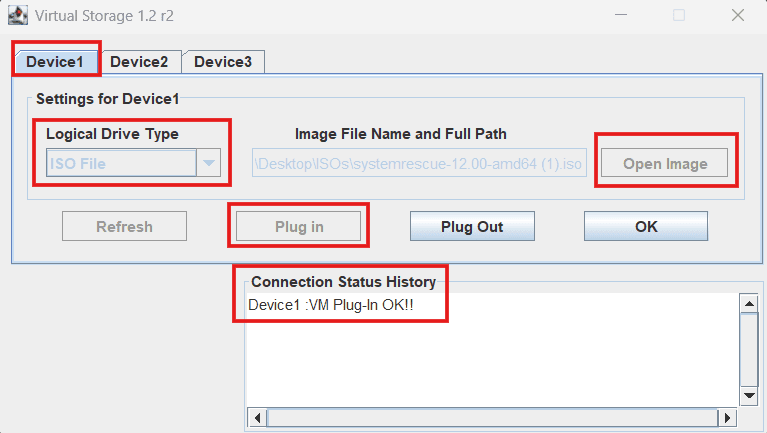Viewport: 767px width, 433px height.
Task: Open the Logical Drive Type combo box
Action: click(121, 164)
